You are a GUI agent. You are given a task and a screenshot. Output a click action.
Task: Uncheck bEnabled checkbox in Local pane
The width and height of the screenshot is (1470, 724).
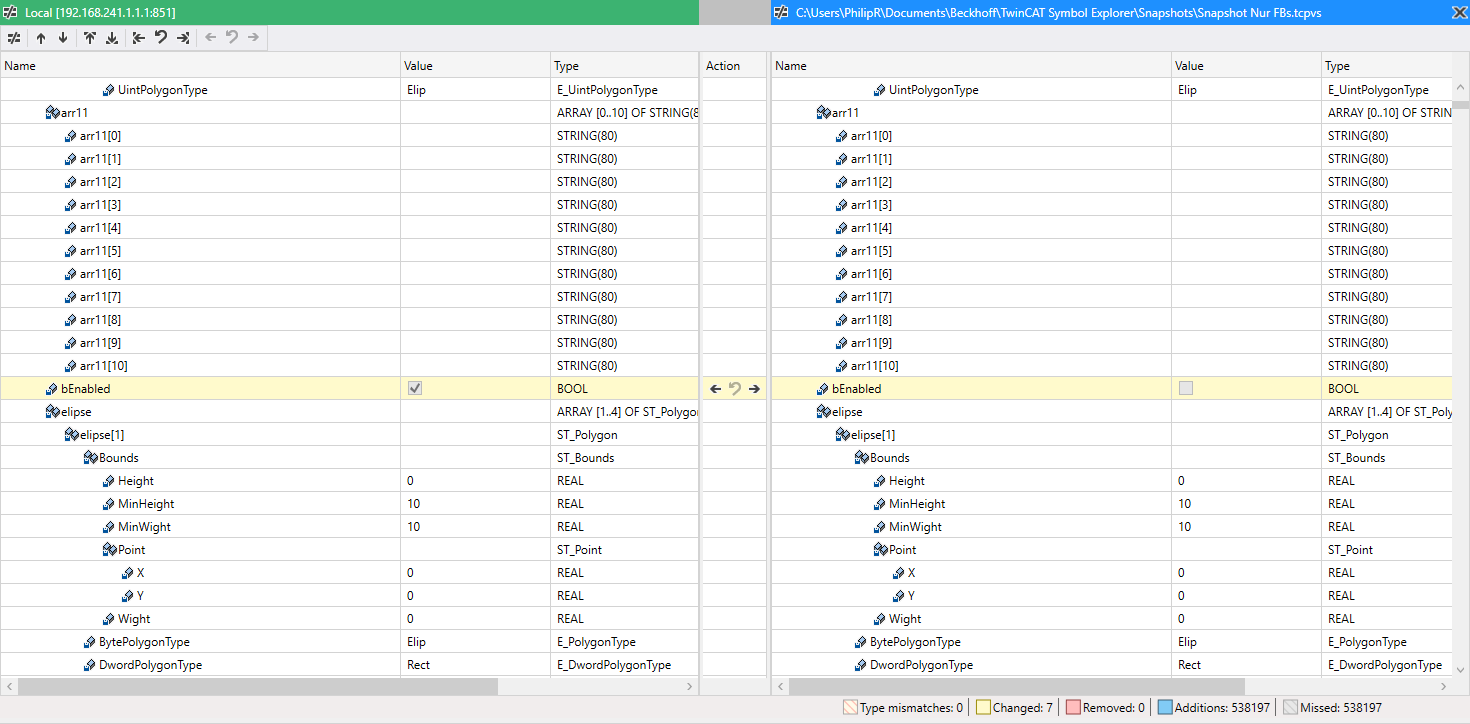[415, 389]
